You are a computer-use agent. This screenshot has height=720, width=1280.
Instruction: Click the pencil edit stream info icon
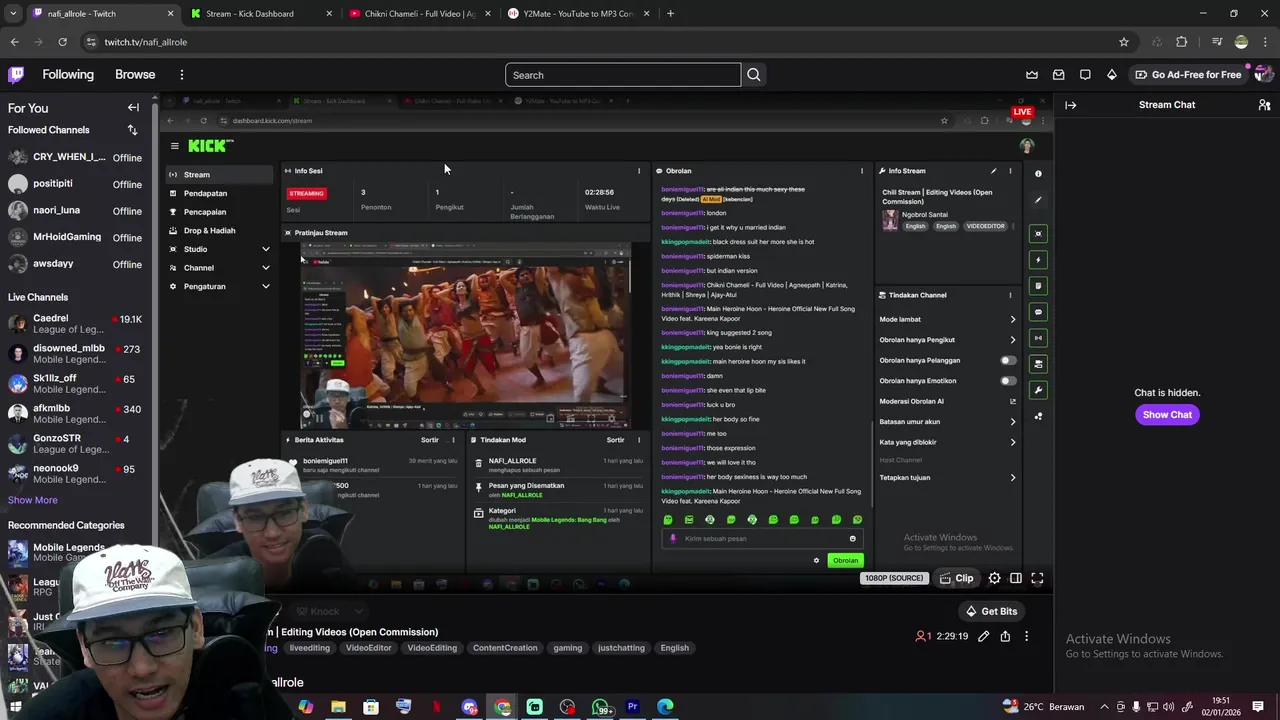(984, 636)
